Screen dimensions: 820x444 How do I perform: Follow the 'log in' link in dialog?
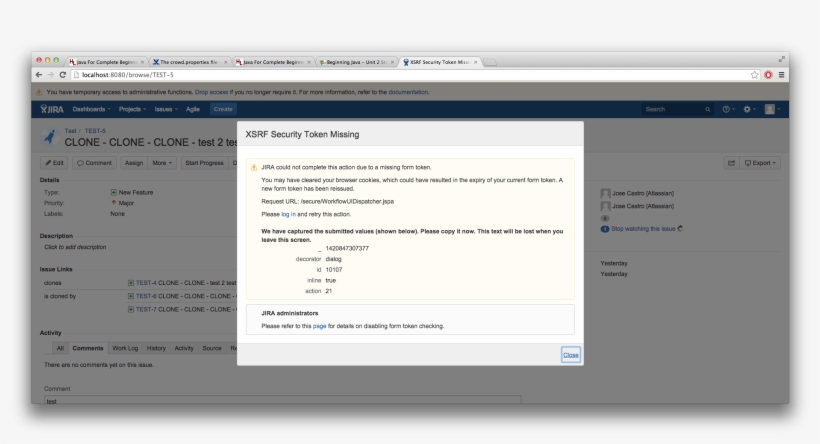pyautogui.click(x=287, y=214)
